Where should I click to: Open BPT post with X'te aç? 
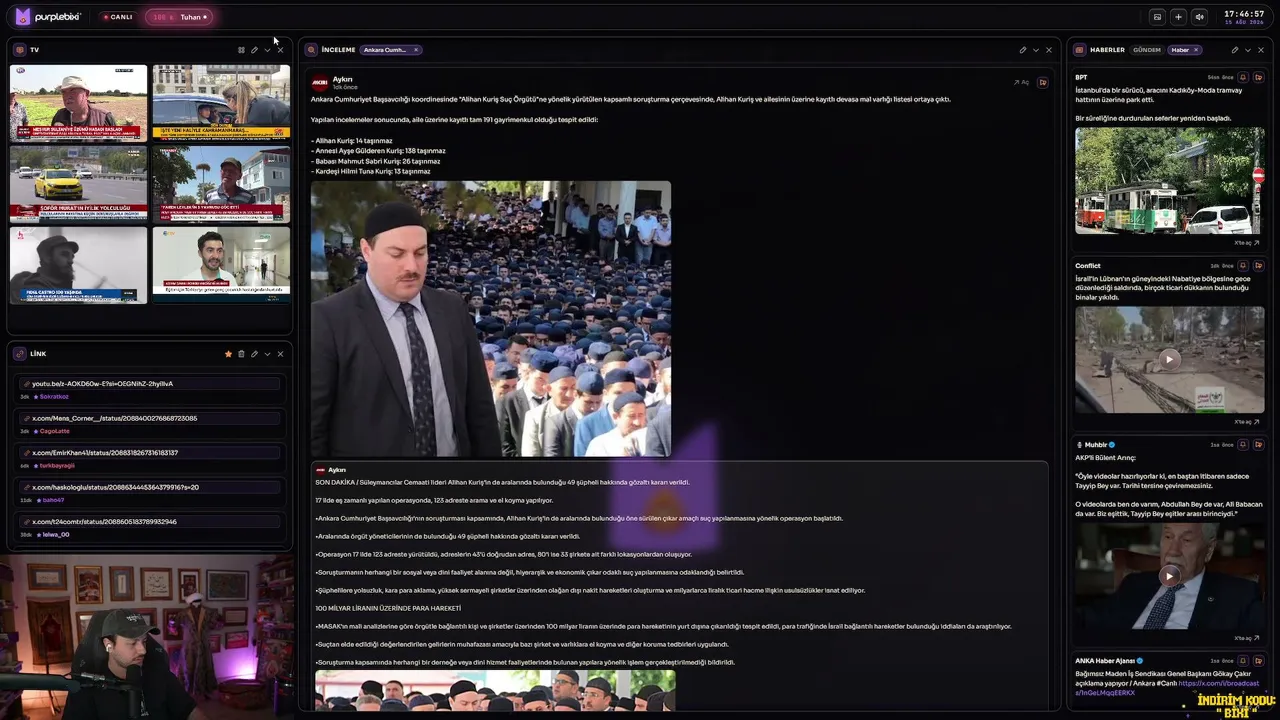tap(1247, 243)
